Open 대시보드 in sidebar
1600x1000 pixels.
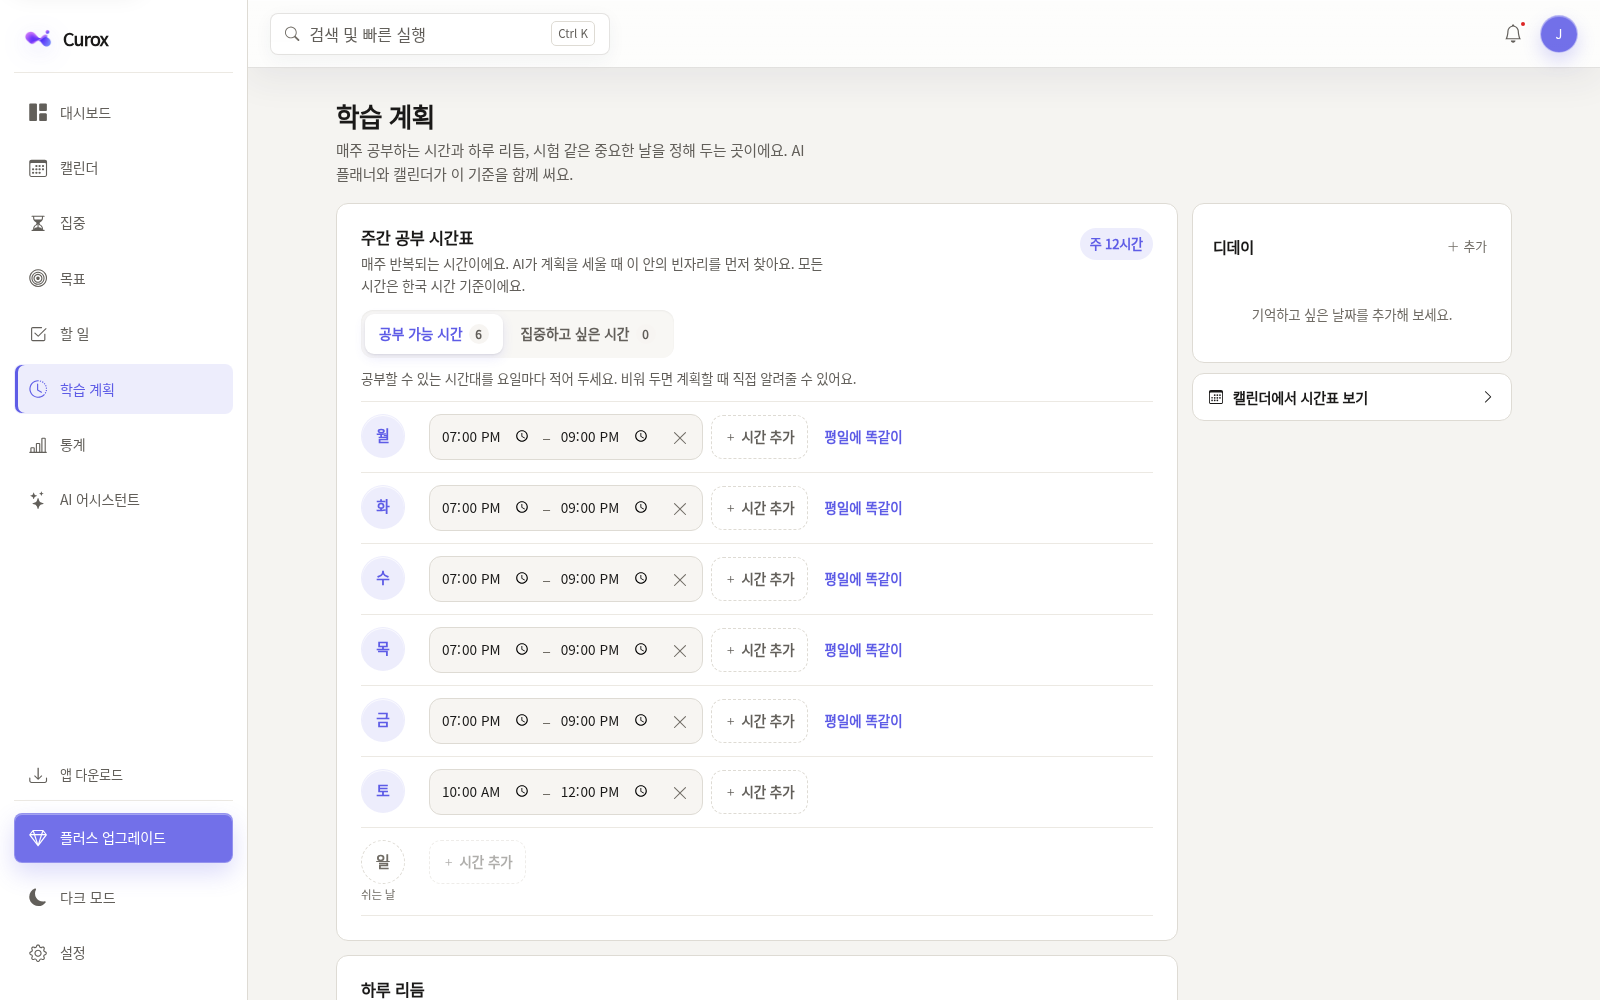point(124,113)
